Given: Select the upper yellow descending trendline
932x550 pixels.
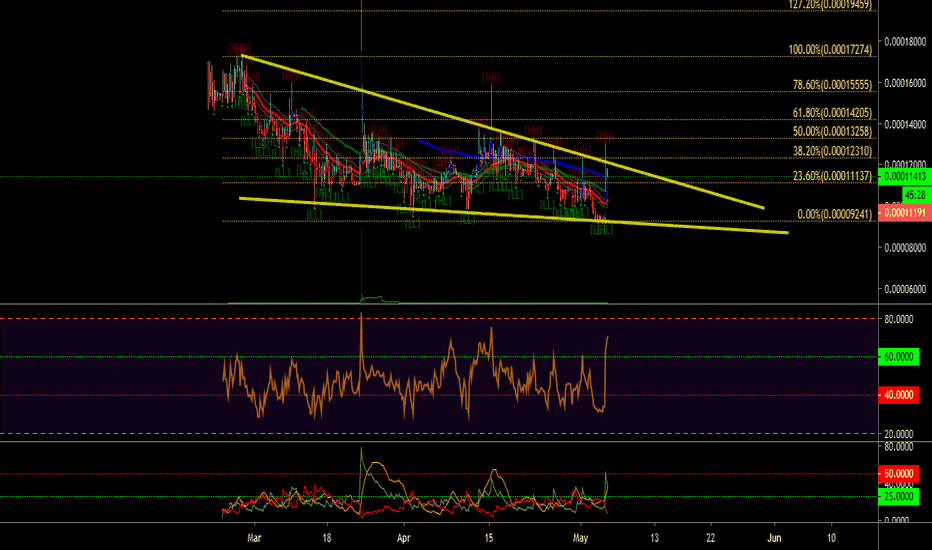Looking at the screenshot, I should coord(503,132).
